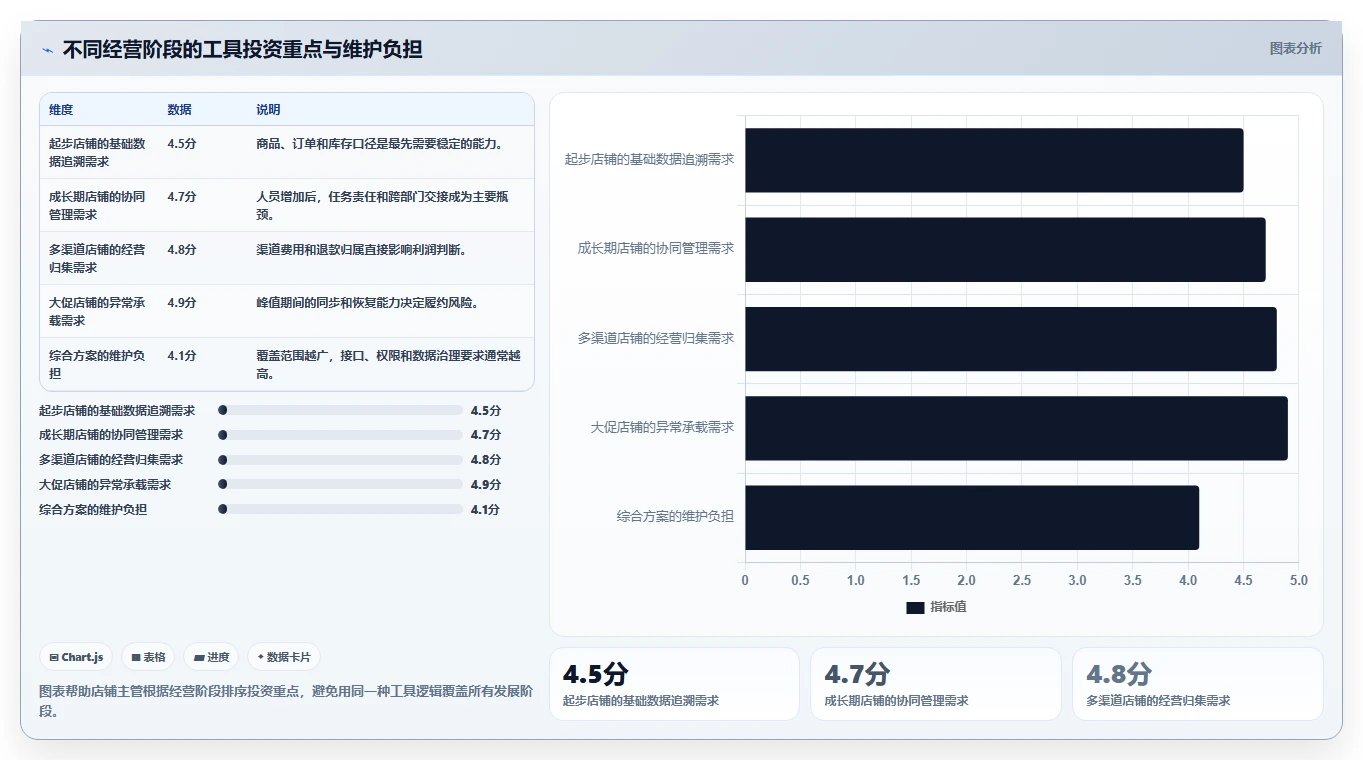1363x760 pixels.
Task: Click the 0 tick on the chart's x-axis
Action: coord(745,580)
